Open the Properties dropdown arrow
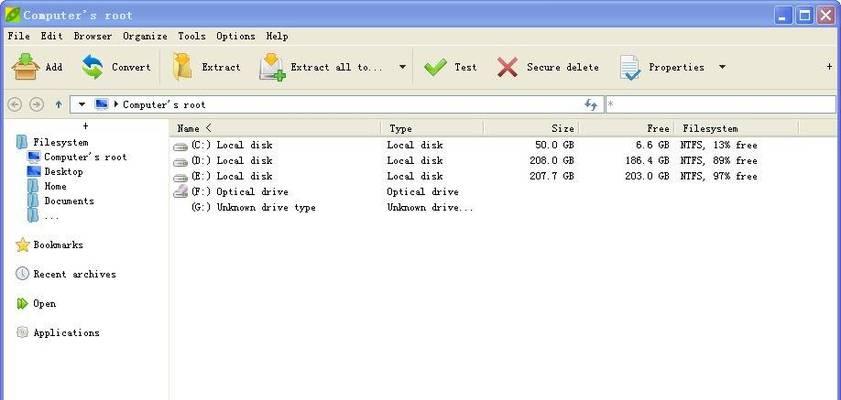Viewport: 841px width, 400px height. (x=722, y=67)
